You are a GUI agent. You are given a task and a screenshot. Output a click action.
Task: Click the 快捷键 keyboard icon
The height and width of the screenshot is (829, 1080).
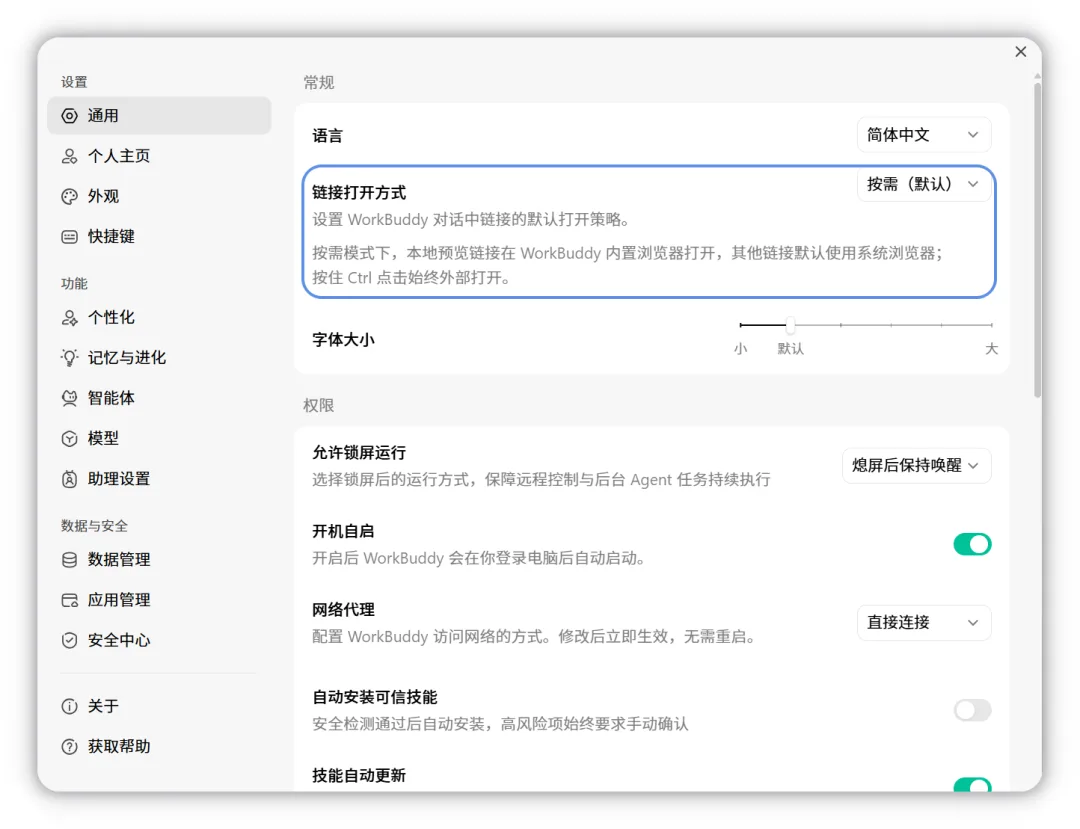[x=70, y=237]
